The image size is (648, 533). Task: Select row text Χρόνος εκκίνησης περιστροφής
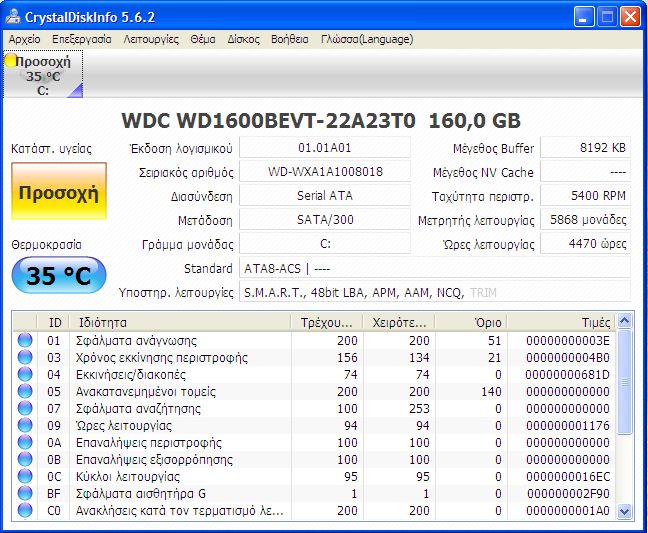(162, 358)
